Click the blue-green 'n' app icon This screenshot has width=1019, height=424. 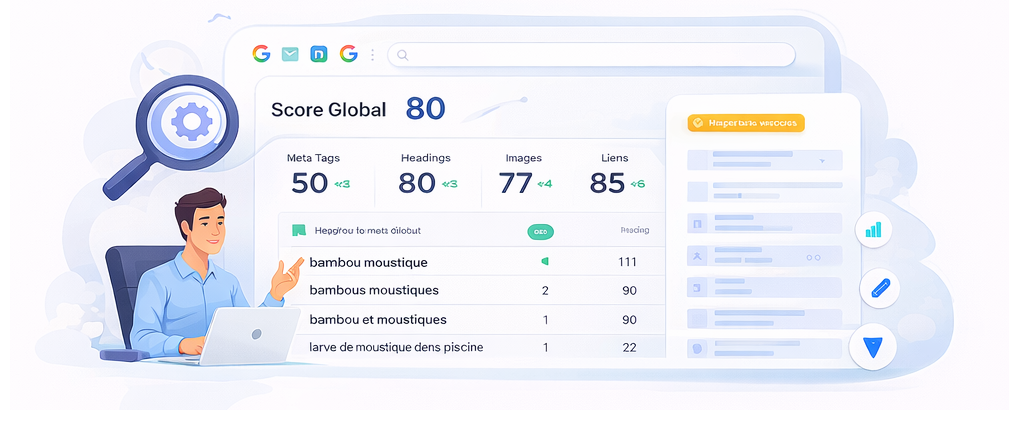(319, 55)
